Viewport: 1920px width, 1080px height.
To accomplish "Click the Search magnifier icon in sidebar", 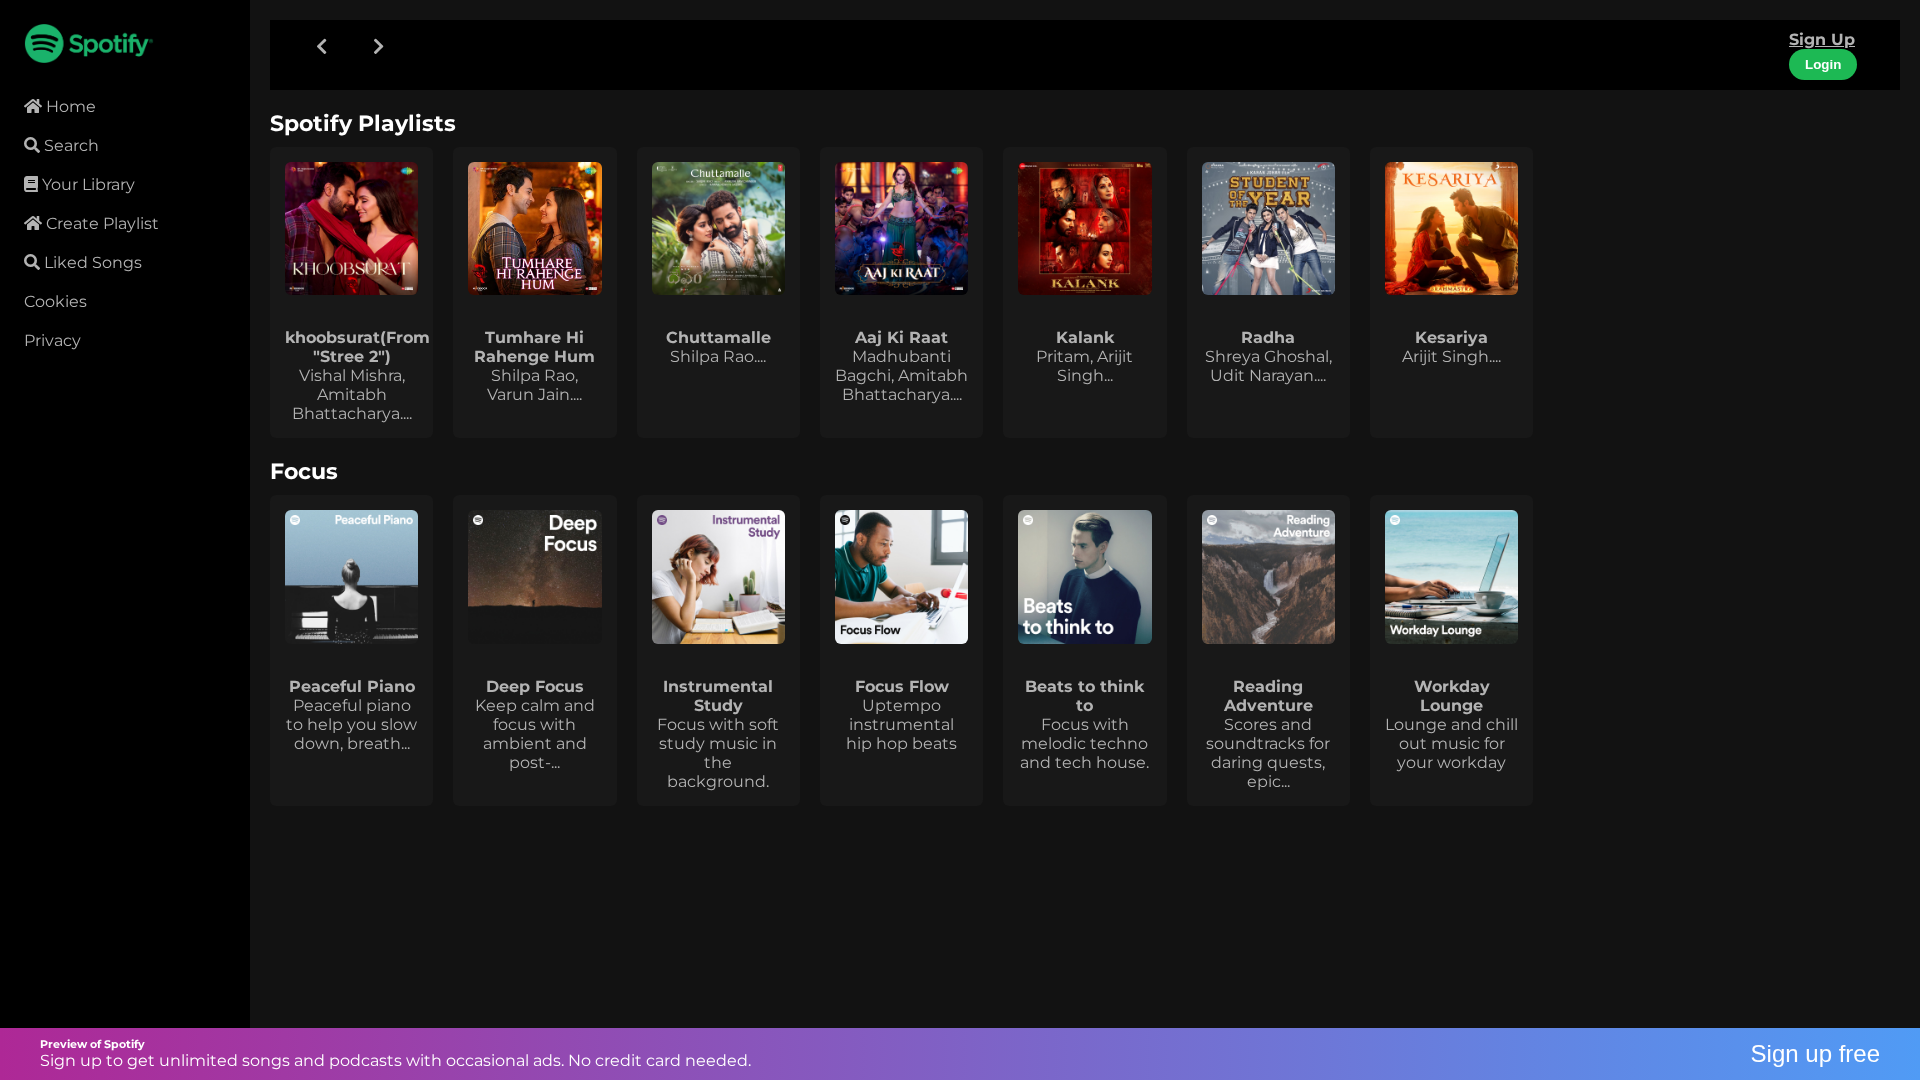I will pos(32,145).
